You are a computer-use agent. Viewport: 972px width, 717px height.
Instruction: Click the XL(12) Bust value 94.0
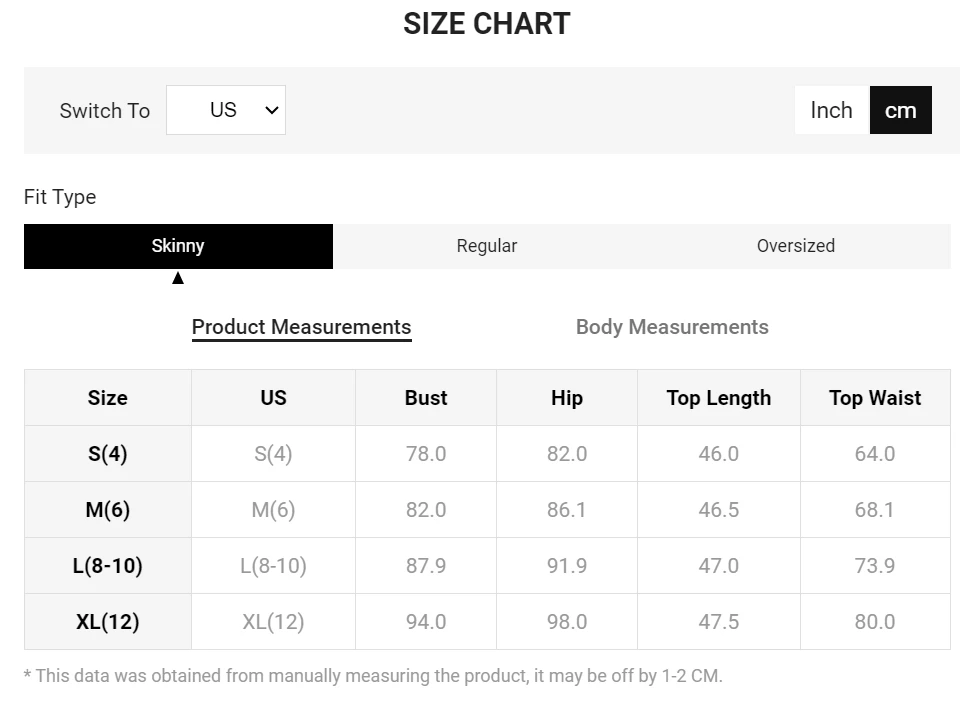point(426,622)
